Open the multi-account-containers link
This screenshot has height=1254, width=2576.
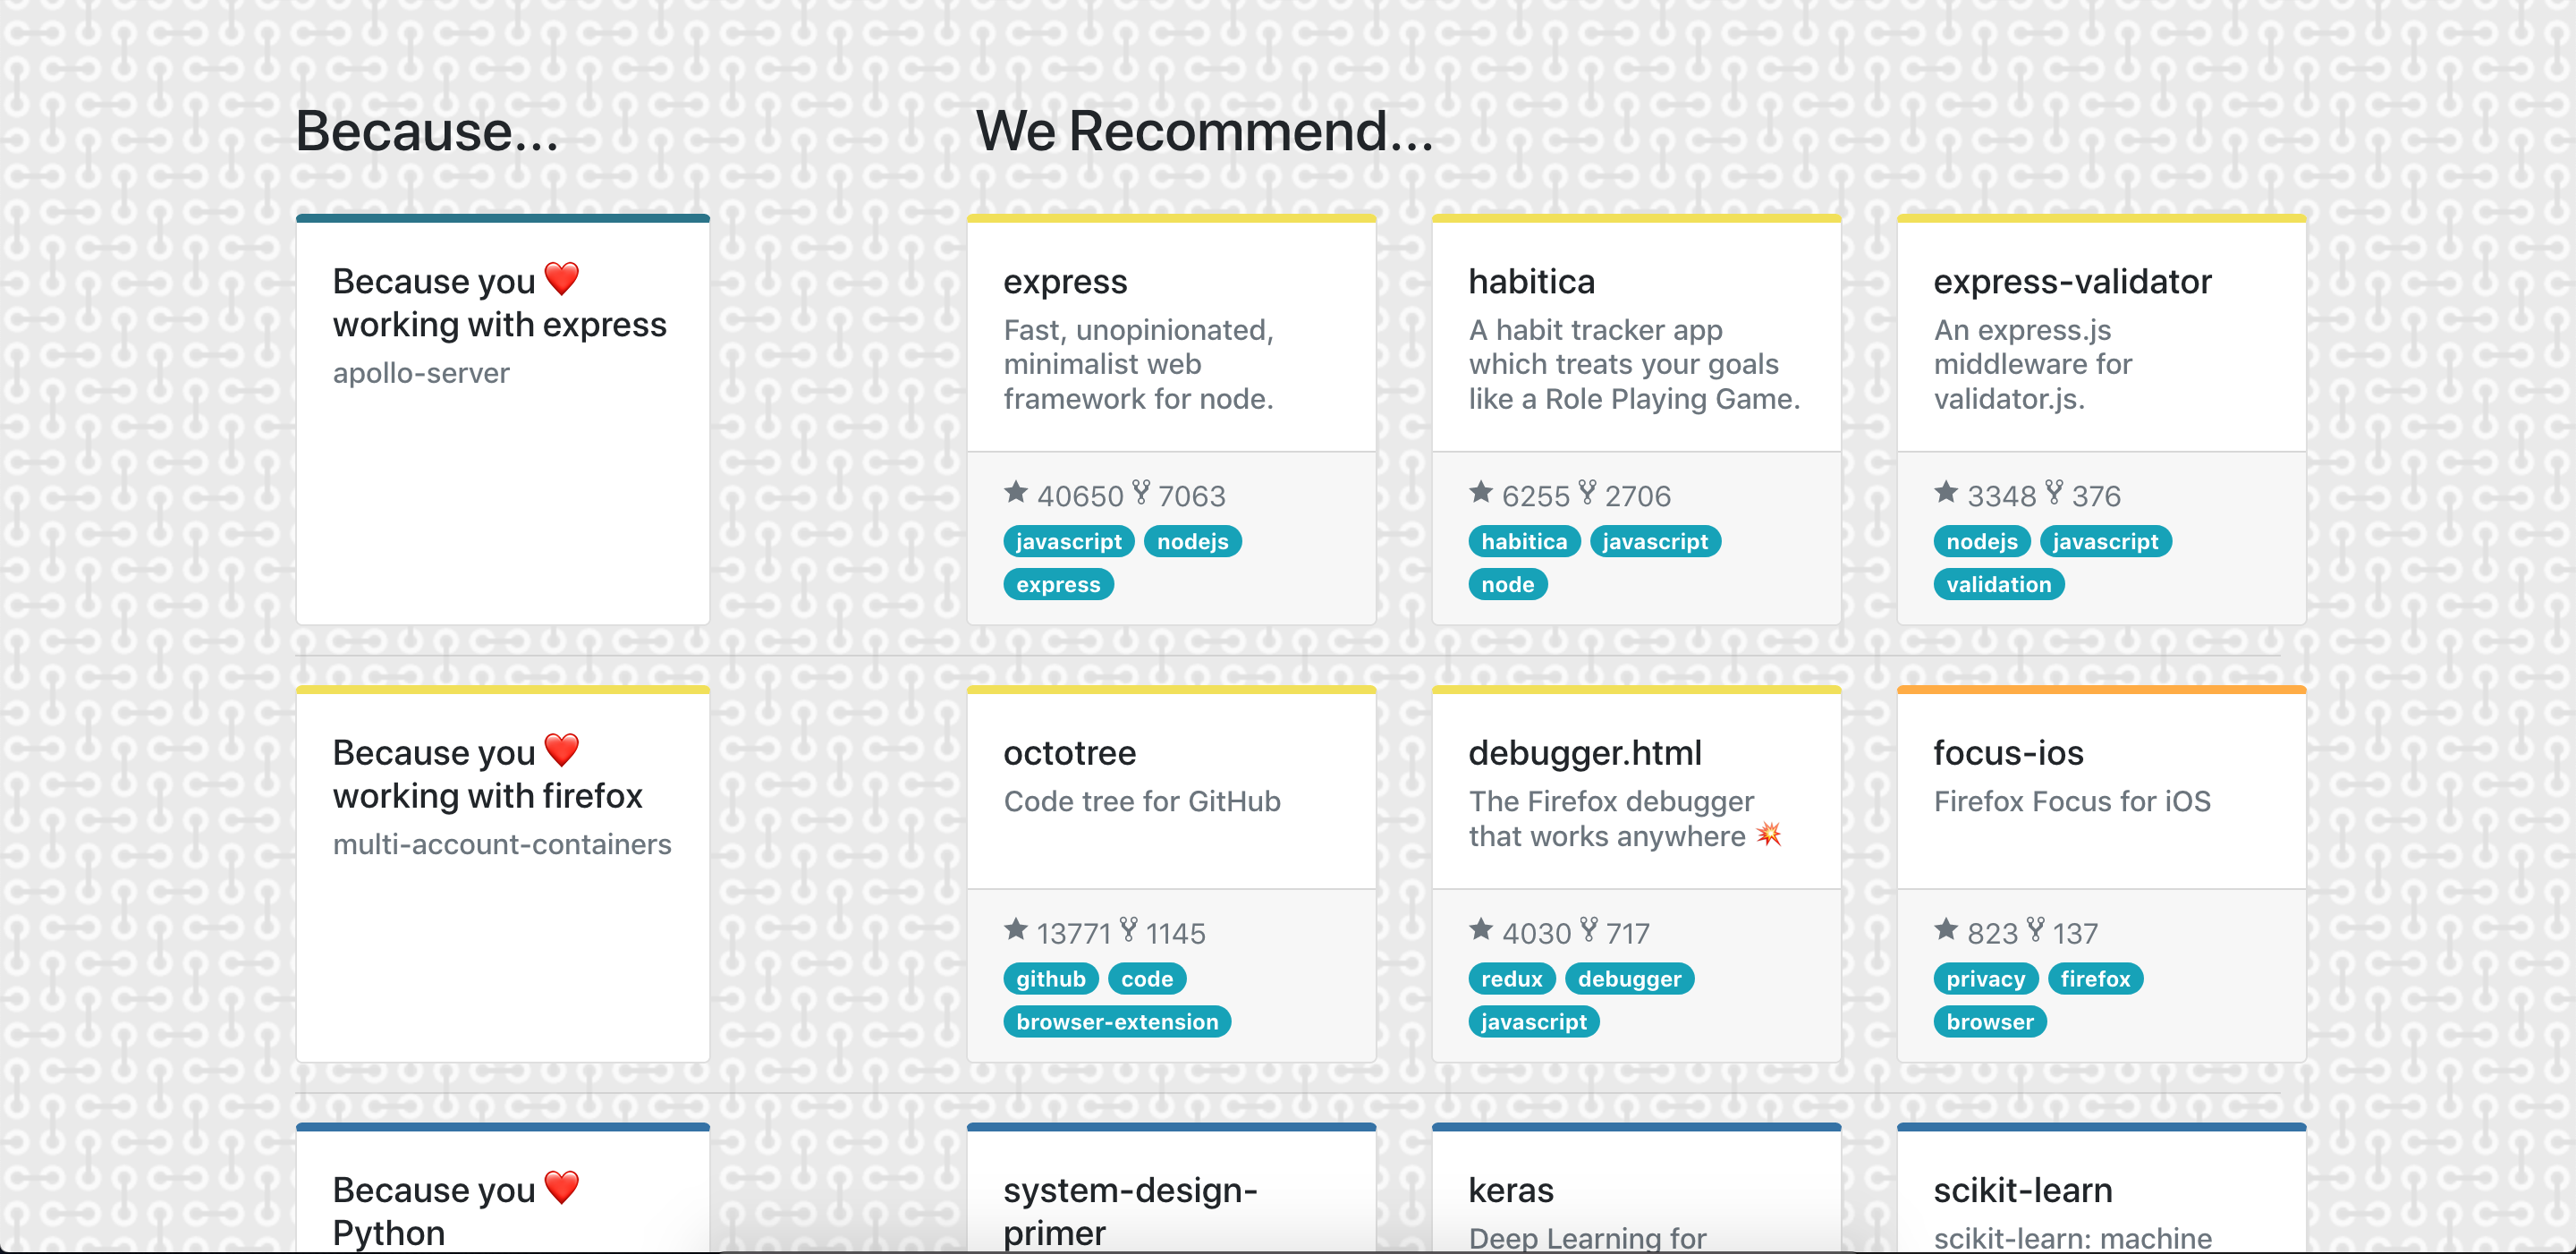502,844
